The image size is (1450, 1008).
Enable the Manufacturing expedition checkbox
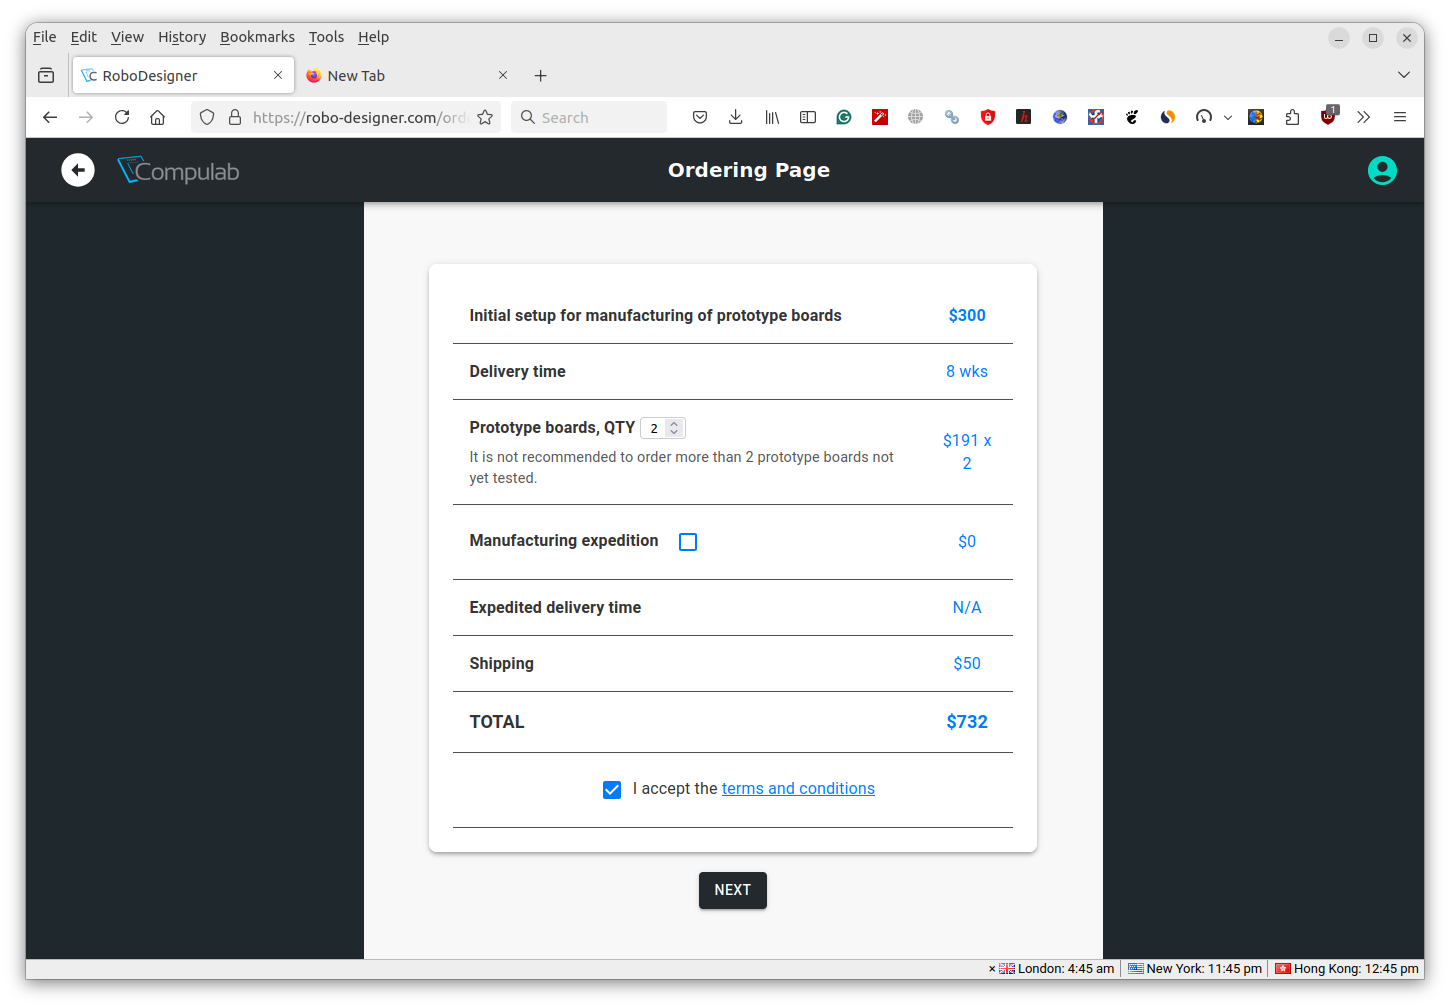688,542
